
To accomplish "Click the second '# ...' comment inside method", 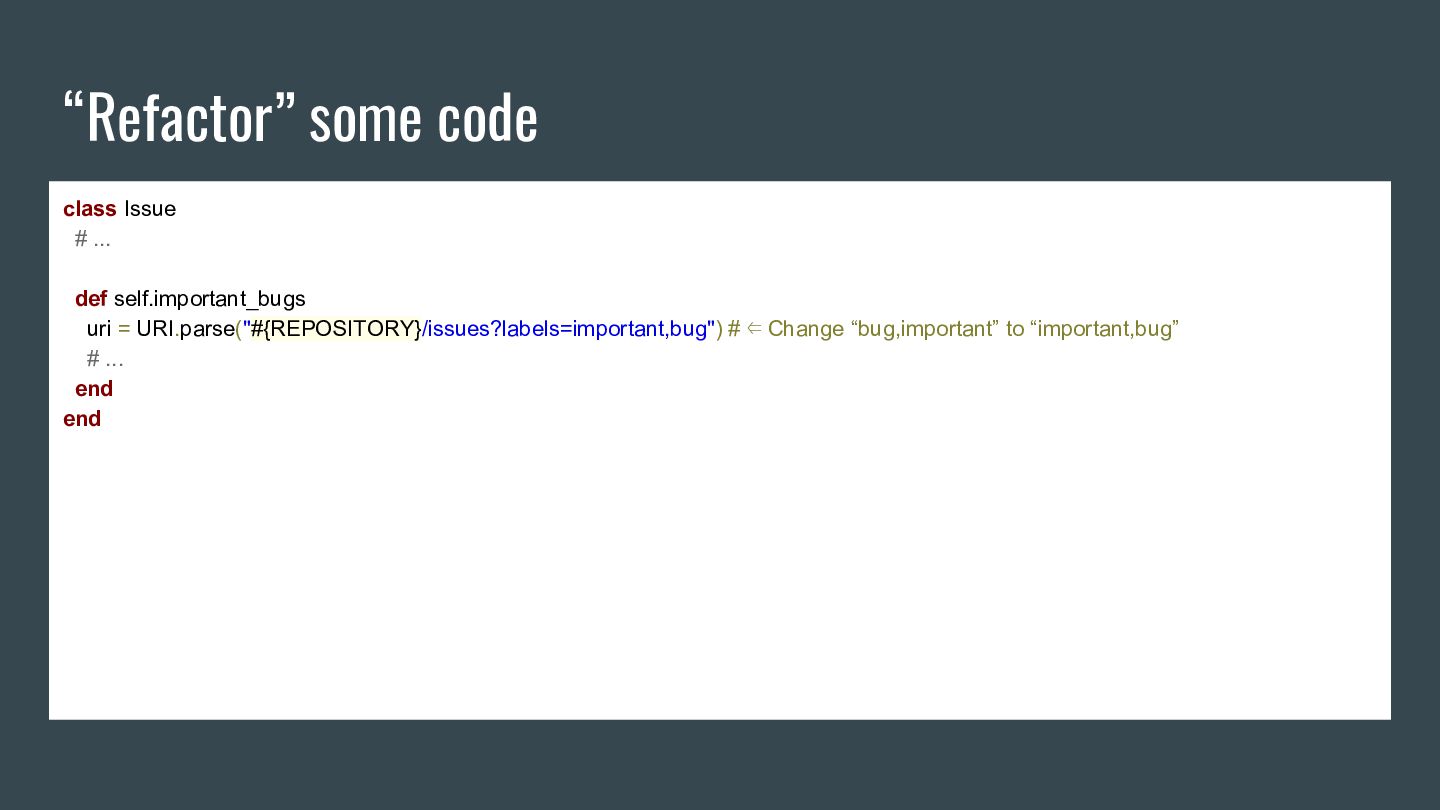I will [x=105, y=359].
